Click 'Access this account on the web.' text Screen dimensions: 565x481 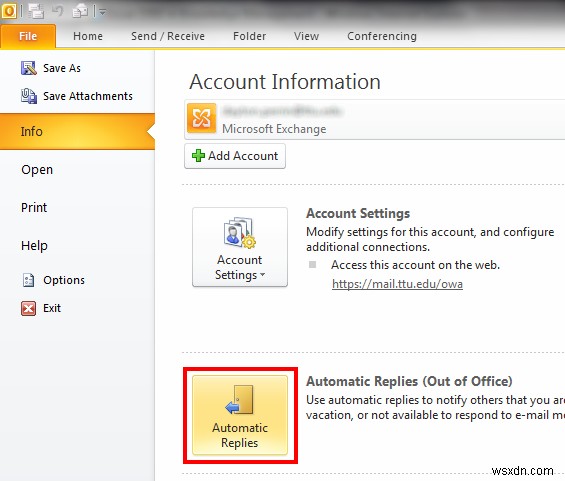[x=415, y=265]
